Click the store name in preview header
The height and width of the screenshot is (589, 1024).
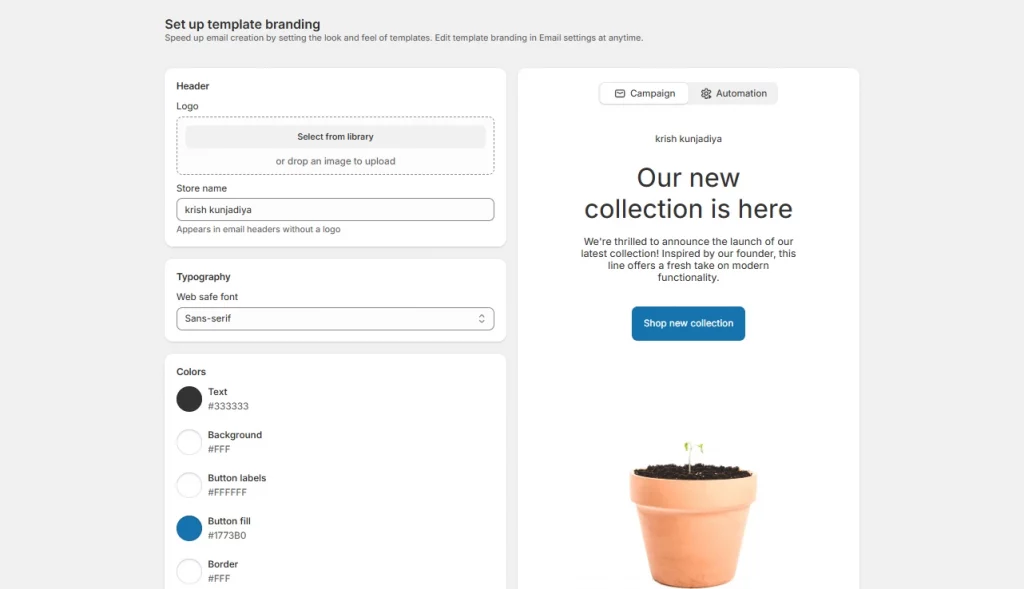tap(688, 139)
